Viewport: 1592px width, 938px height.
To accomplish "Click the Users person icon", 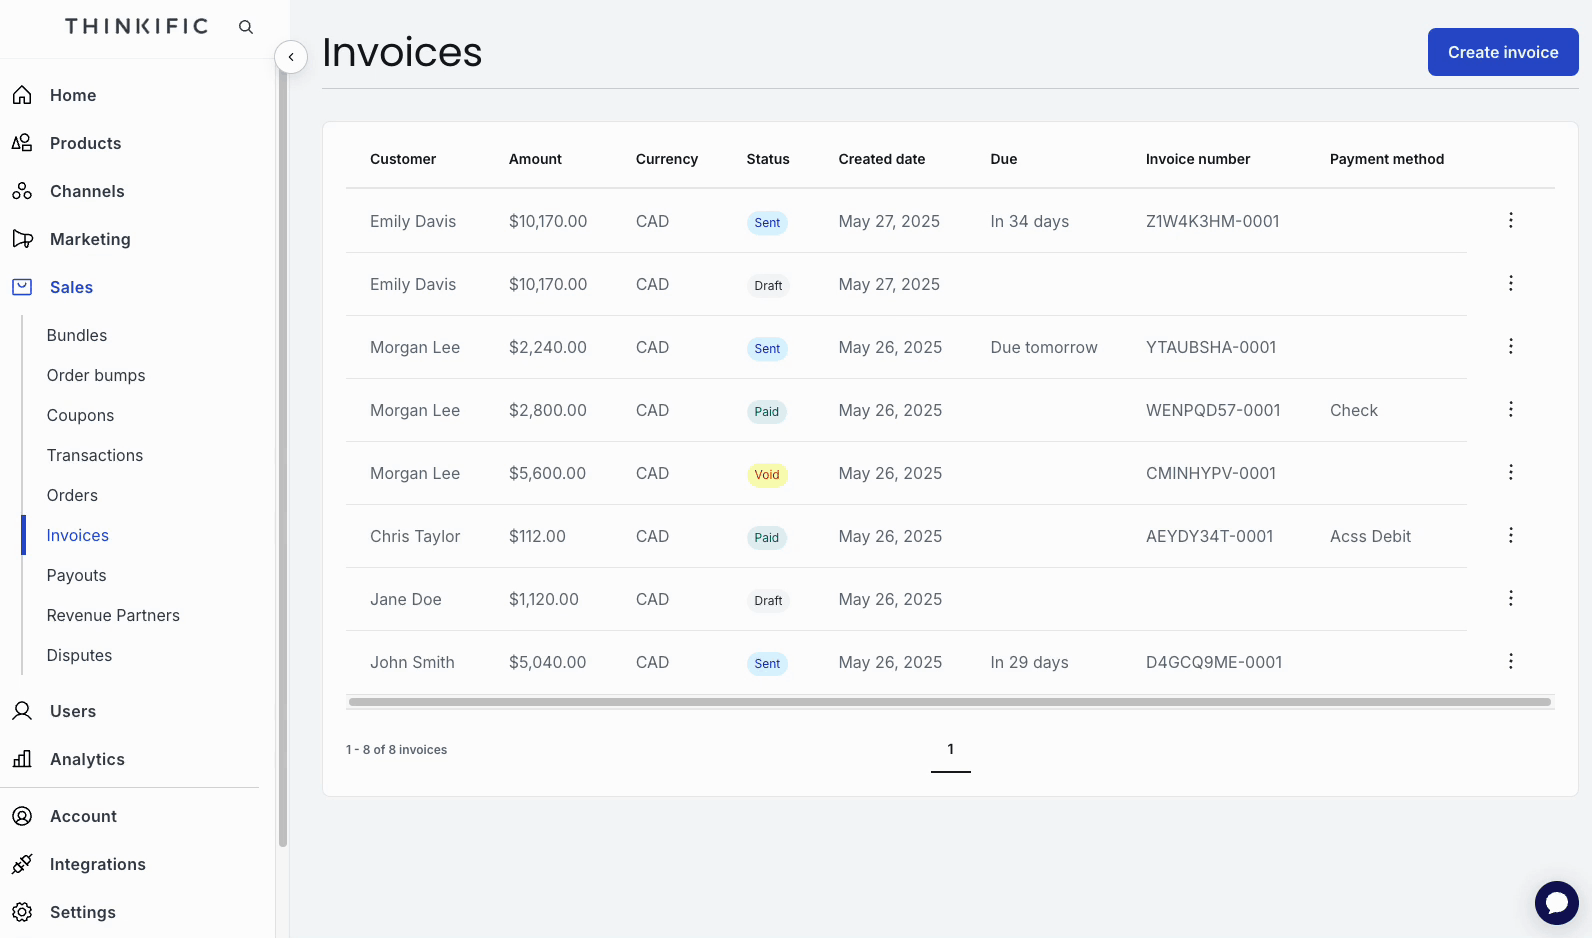I will pyautogui.click(x=22, y=711).
